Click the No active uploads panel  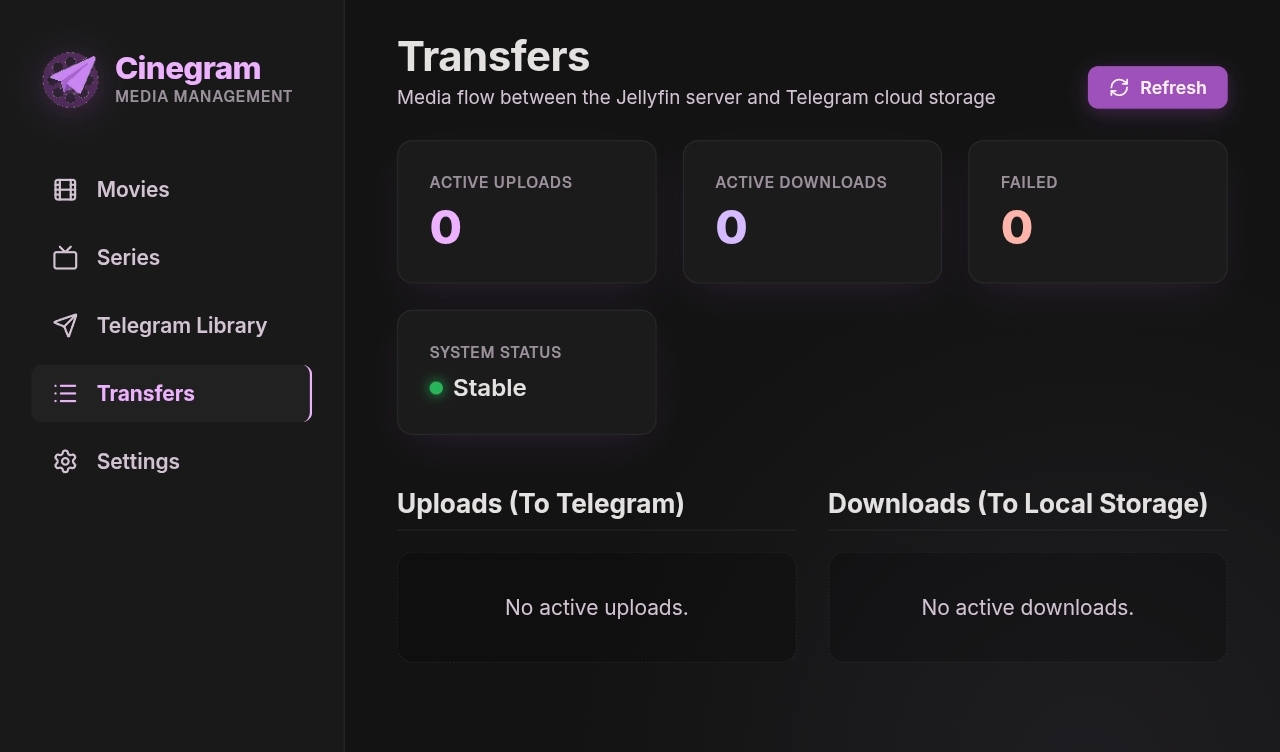597,607
